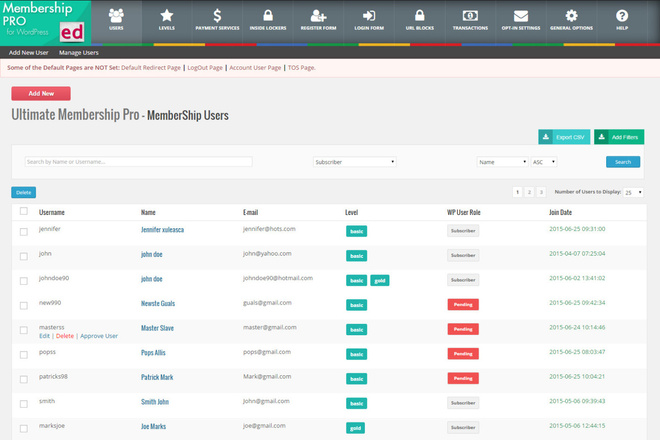Click the red Add New button
Image resolution: width=660 pixels, height=440 pixels.
[x=41, y=93]
